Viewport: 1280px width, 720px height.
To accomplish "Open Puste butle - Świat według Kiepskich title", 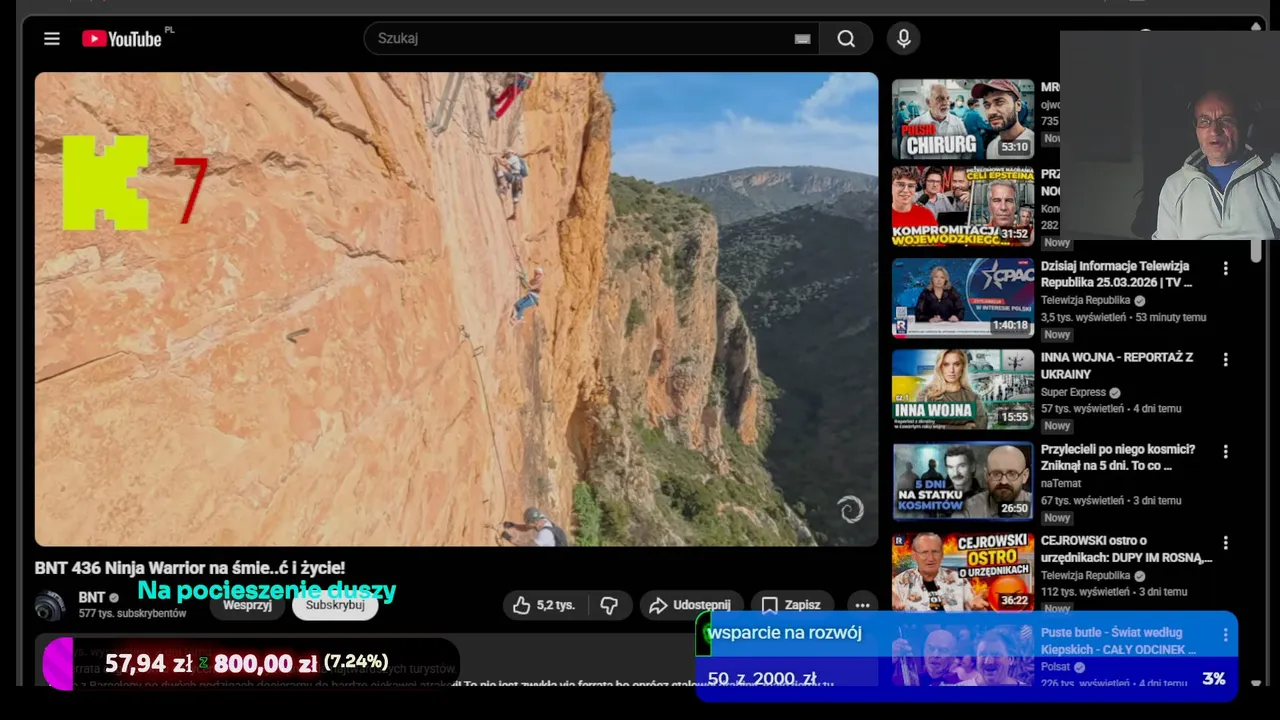I will tap(1118, 641).
